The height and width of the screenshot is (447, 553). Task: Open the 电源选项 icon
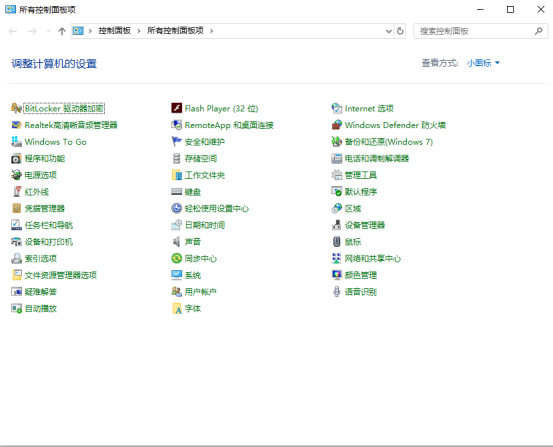point(16,175)
